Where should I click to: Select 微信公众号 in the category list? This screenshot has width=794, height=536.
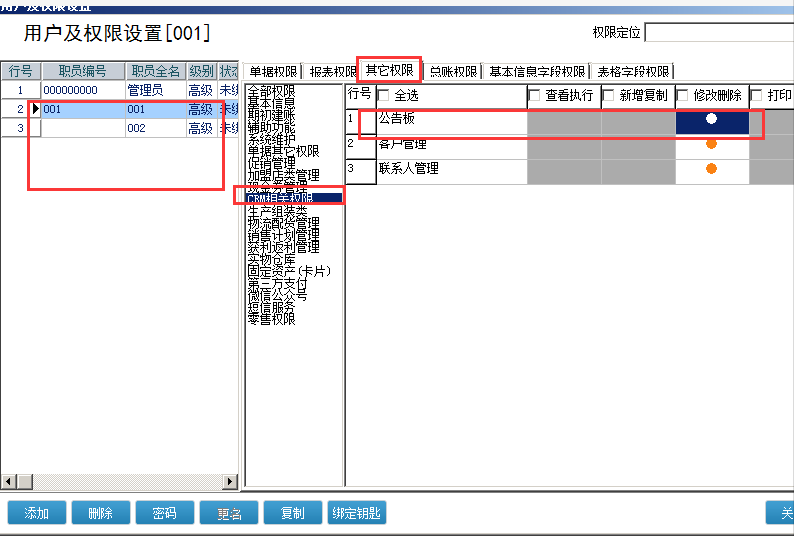point(277,295)
